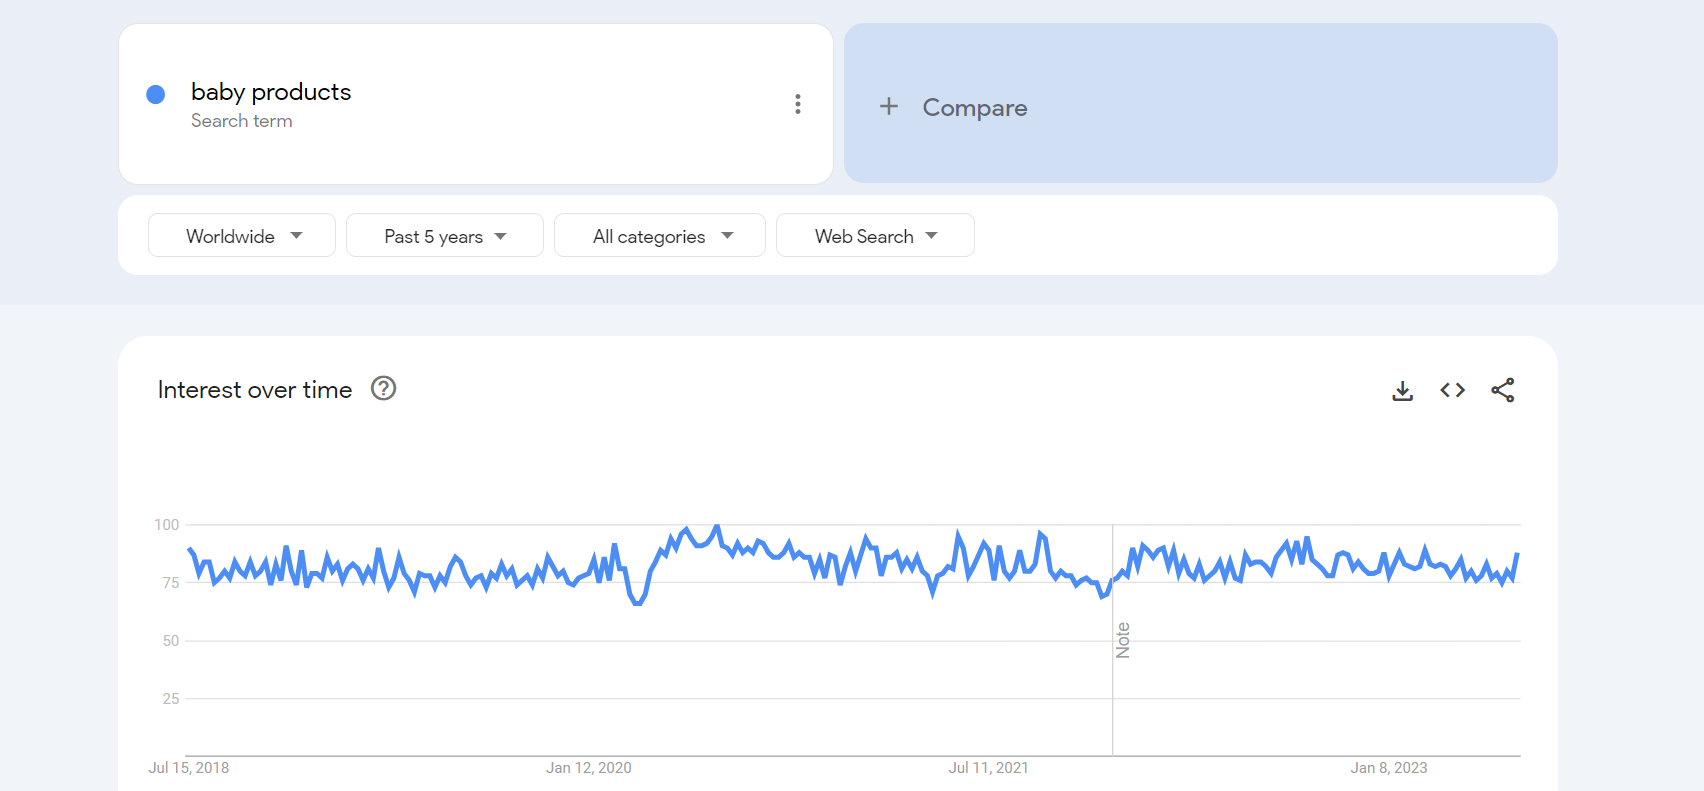Click the plus icon beside Compare

[888, 106]
